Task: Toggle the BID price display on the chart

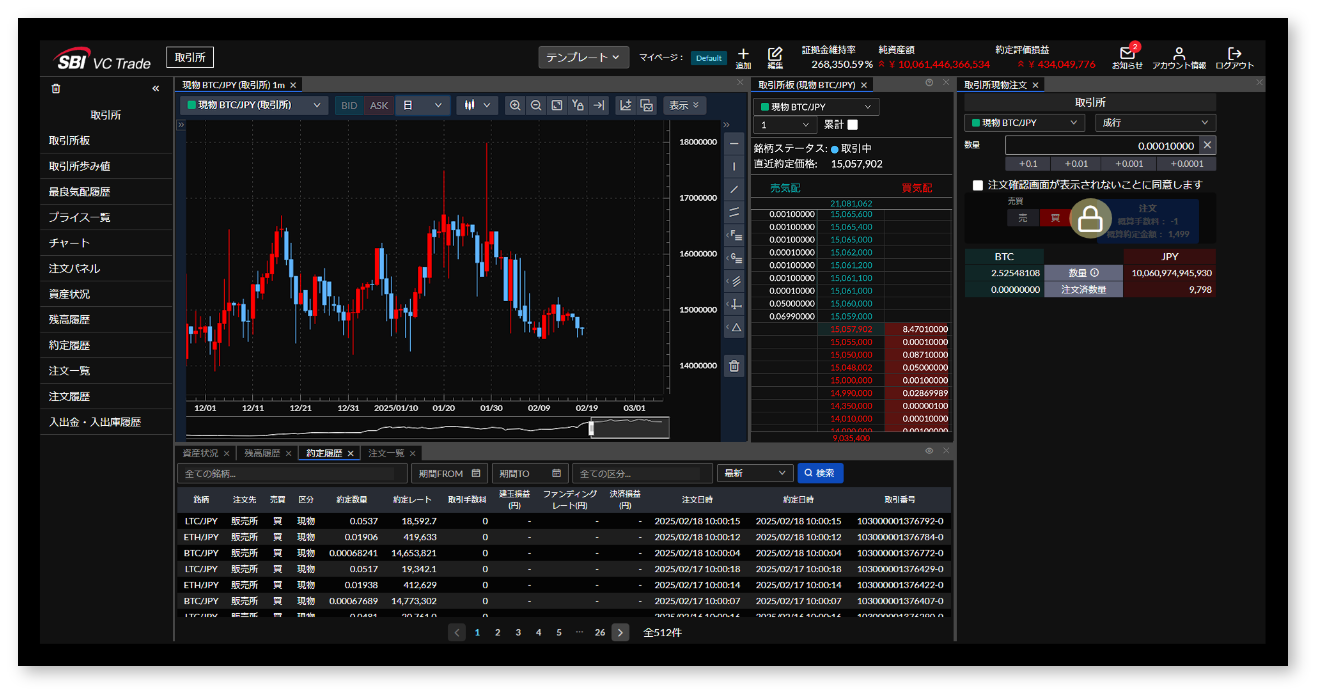Action: tap(348, 104)
